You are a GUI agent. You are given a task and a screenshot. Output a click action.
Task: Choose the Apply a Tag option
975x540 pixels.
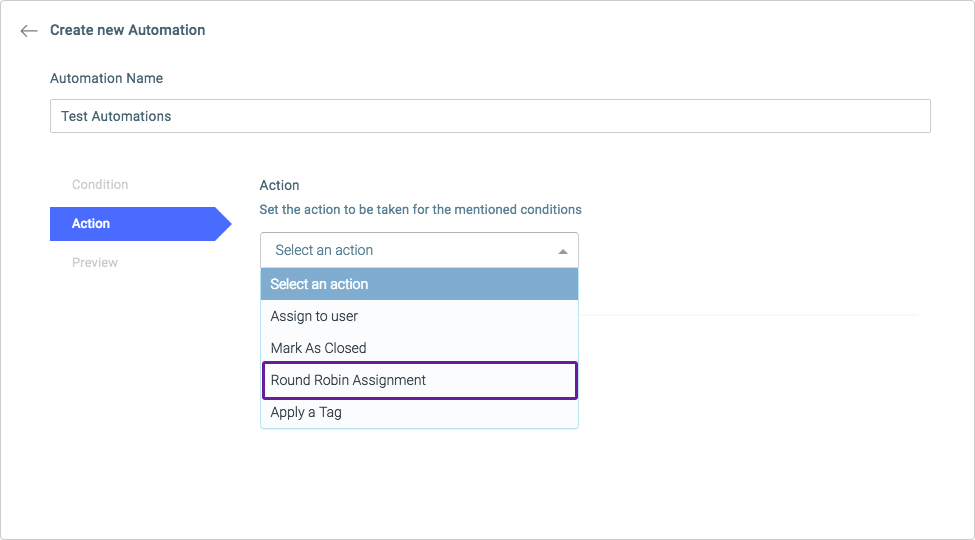pyautogui.click(x=419, y=412)
